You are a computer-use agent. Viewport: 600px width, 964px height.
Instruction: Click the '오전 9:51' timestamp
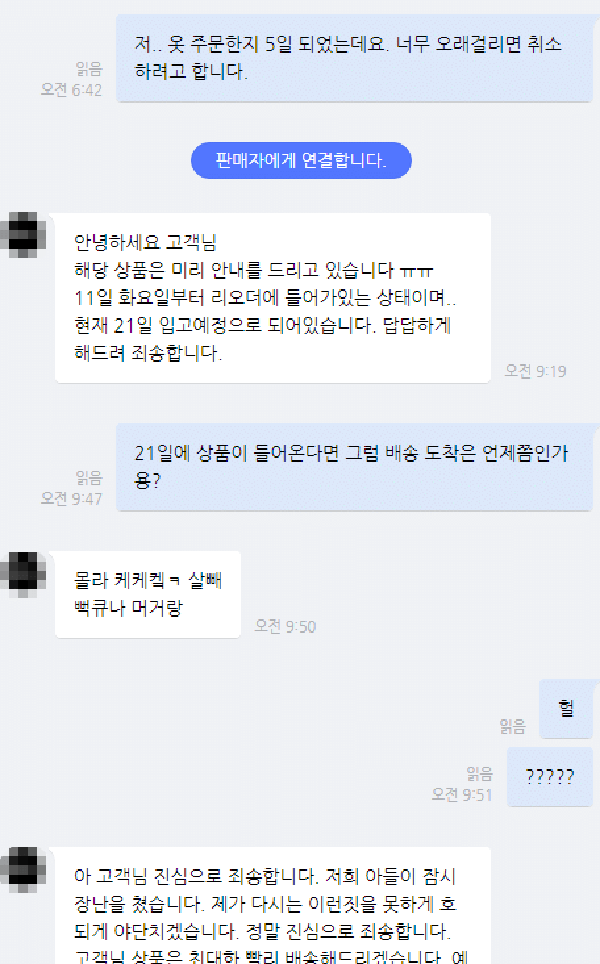pyautogui.click(x=462, y=795)
